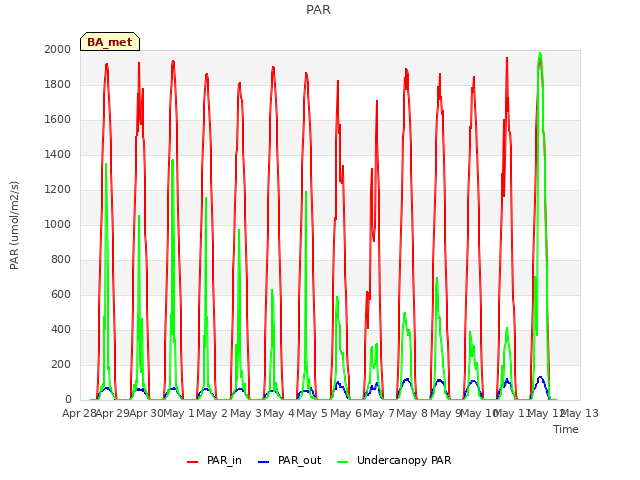Screen dimensions: 640x480
Task: Click the red PAR_in legend swatch
Action: click(x=192, y=462)
